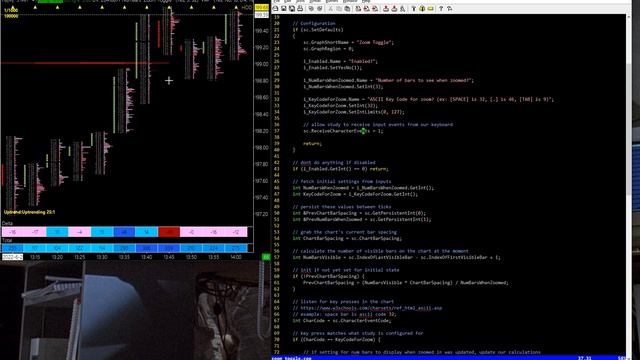Click the file name in editor status bar
Image resolution: width=640 pixels, height=360 pixels.
[292, 358]
